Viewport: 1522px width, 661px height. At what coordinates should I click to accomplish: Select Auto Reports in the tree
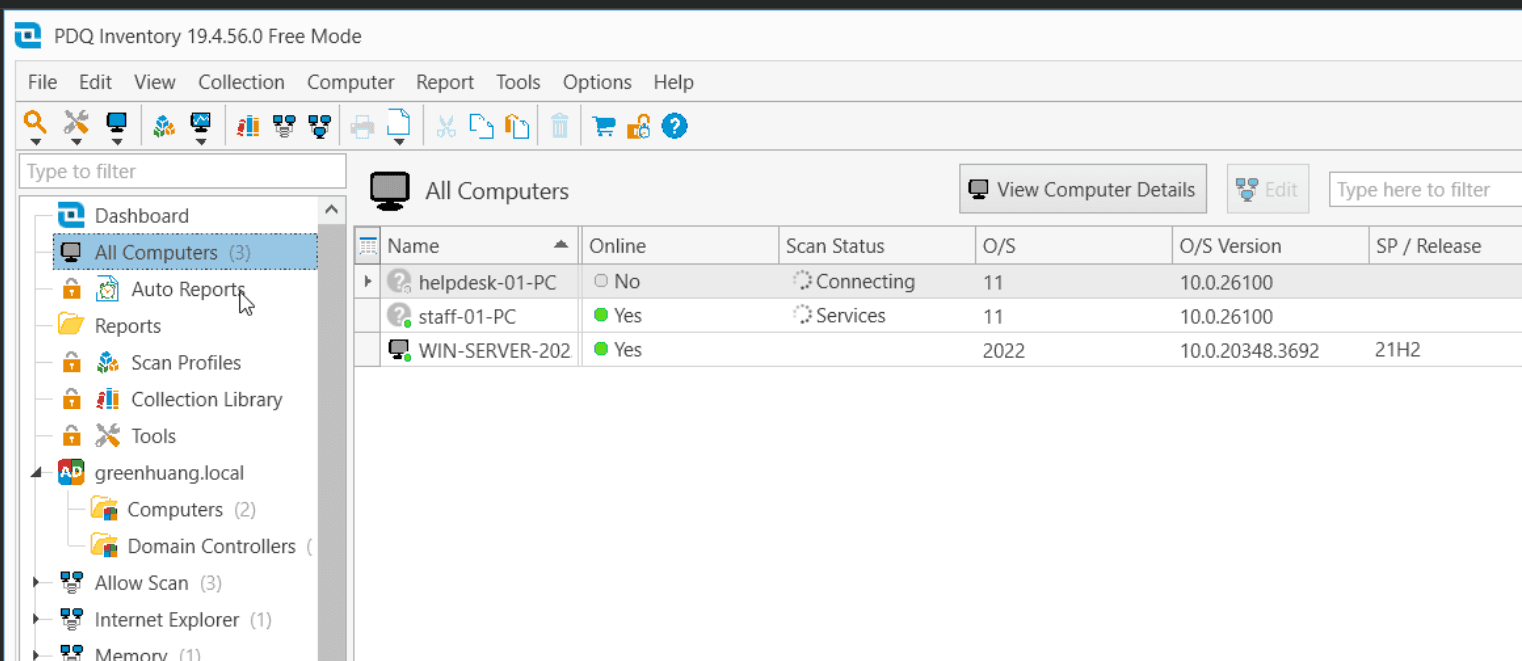188,289
